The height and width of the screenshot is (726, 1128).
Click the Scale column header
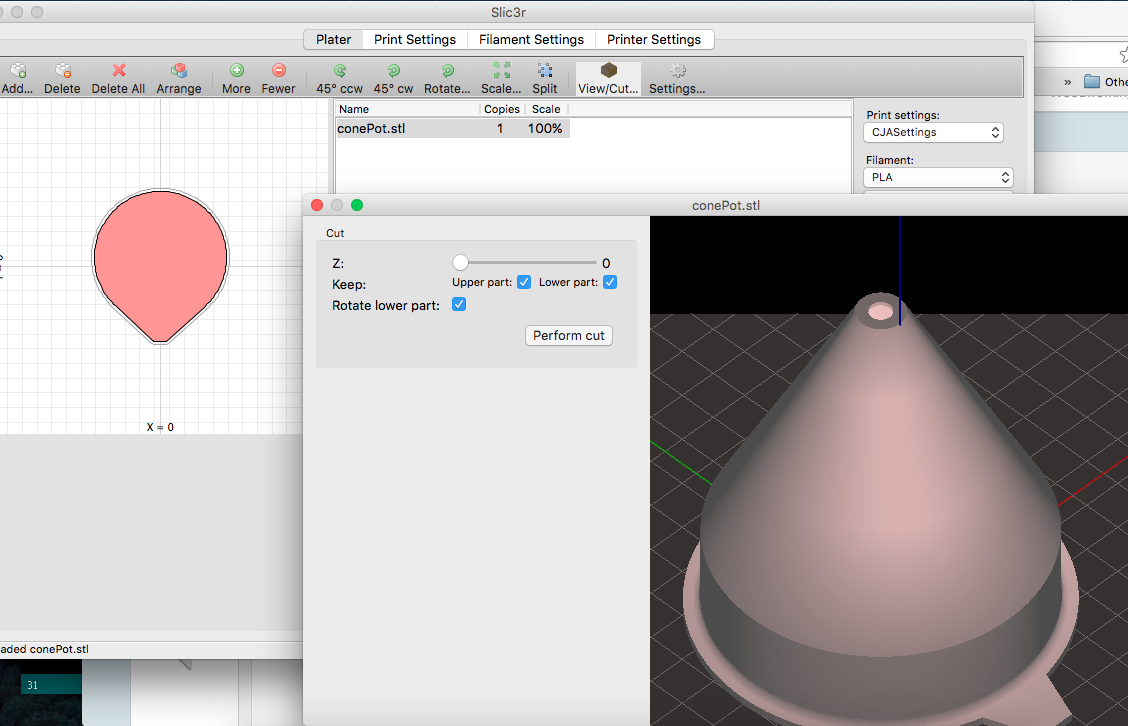tap(546, 109)
